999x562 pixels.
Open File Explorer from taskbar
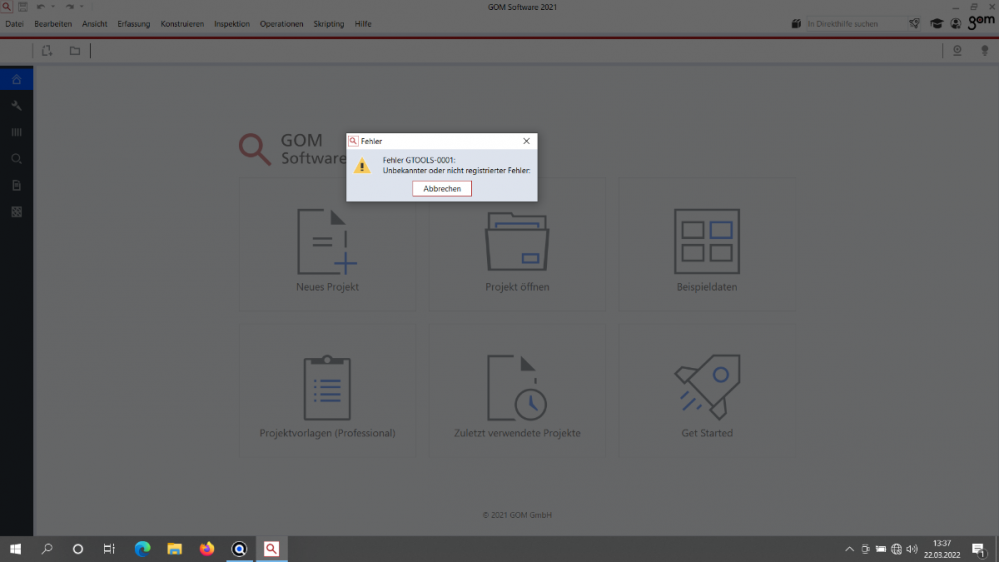point(175,549)
